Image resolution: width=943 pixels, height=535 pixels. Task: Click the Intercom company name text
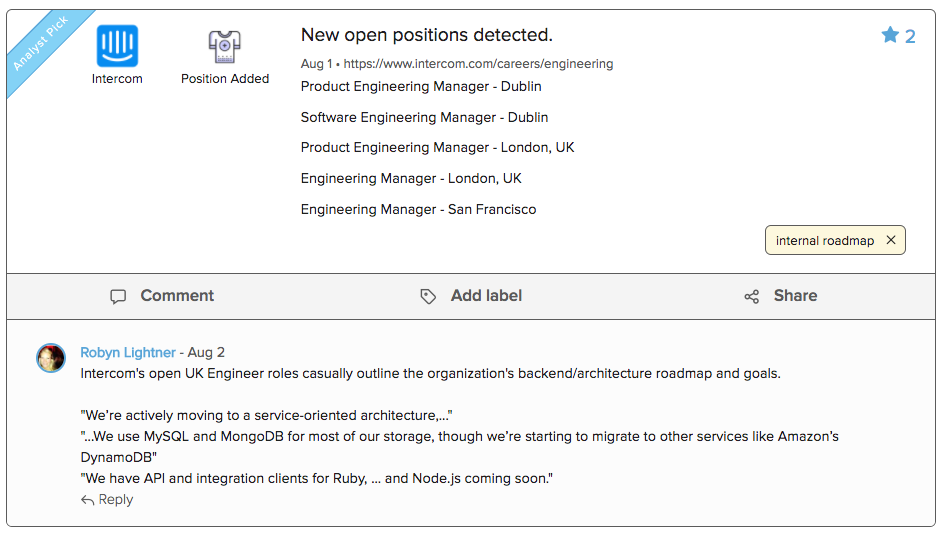117,78
